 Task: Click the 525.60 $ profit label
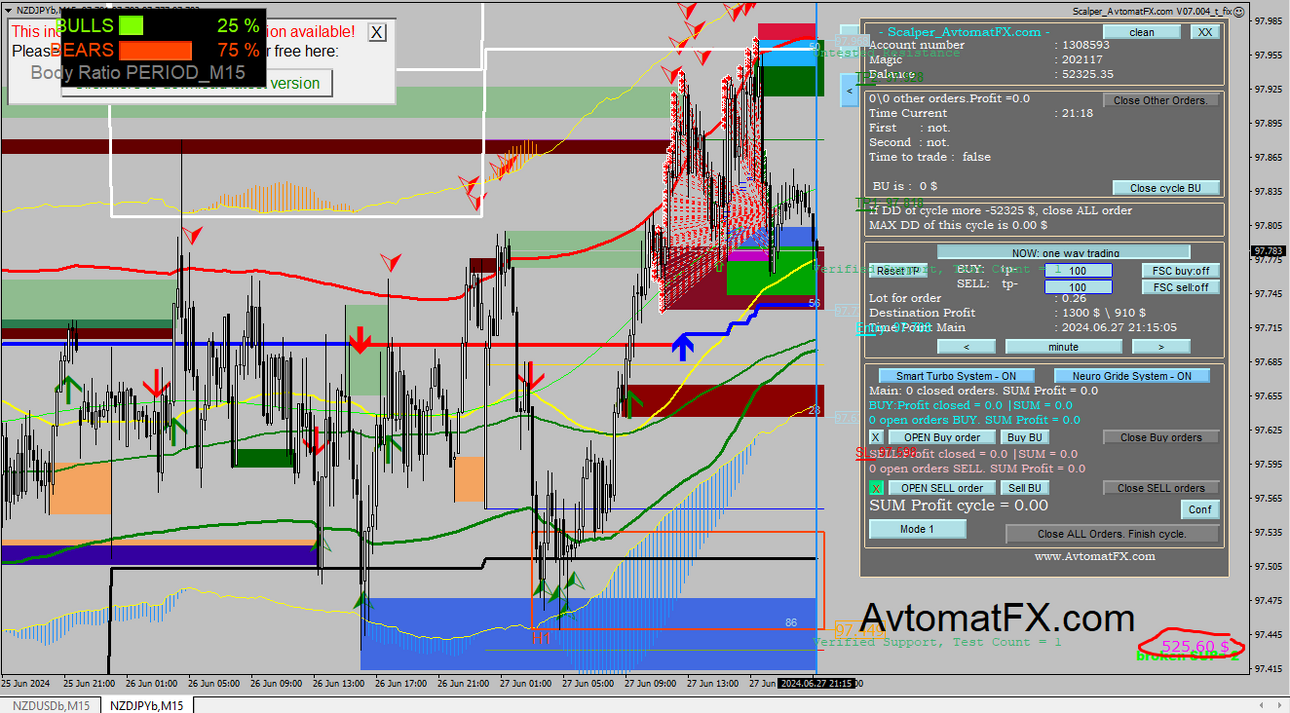pyautogui.click(x=1195, y=647)
